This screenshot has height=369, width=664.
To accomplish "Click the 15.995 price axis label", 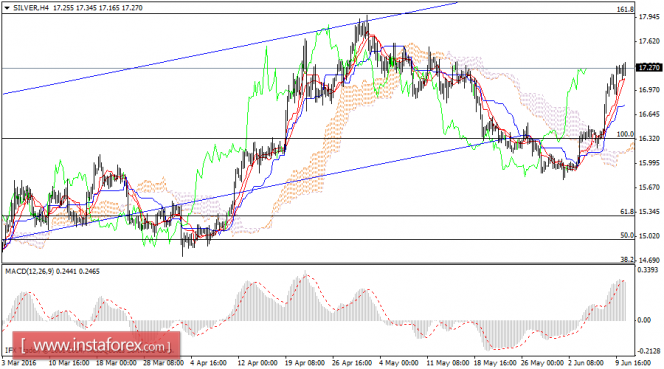I will coord(649,163).
